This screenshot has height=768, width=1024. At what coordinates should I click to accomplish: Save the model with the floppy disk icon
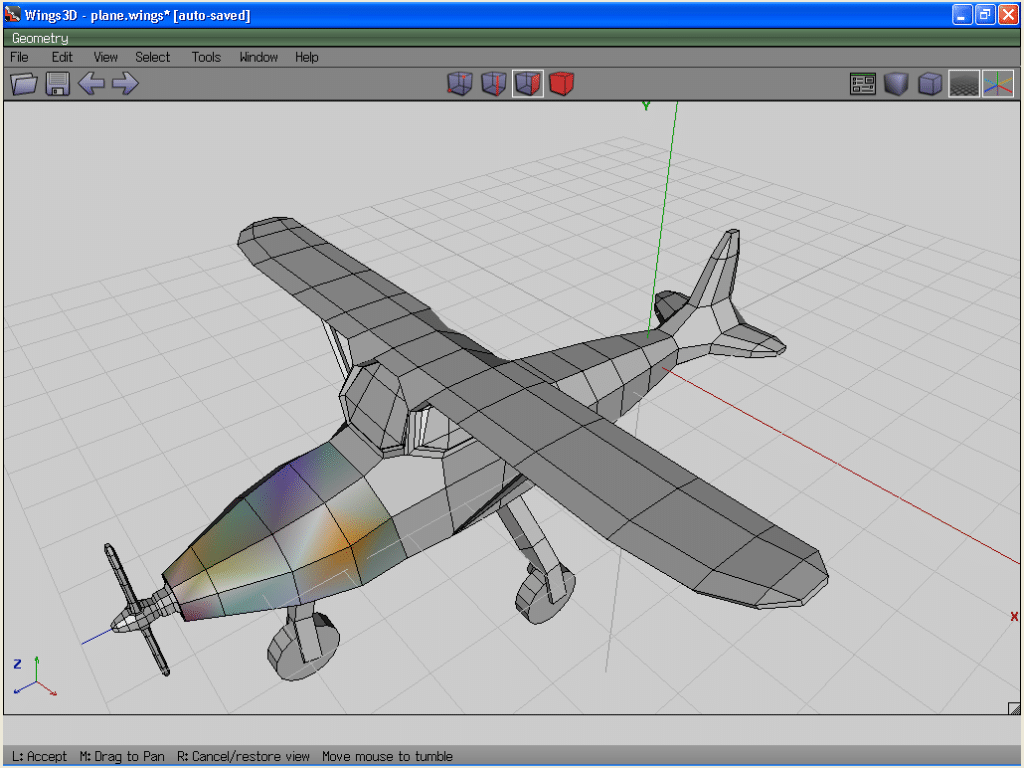point(57,84)
